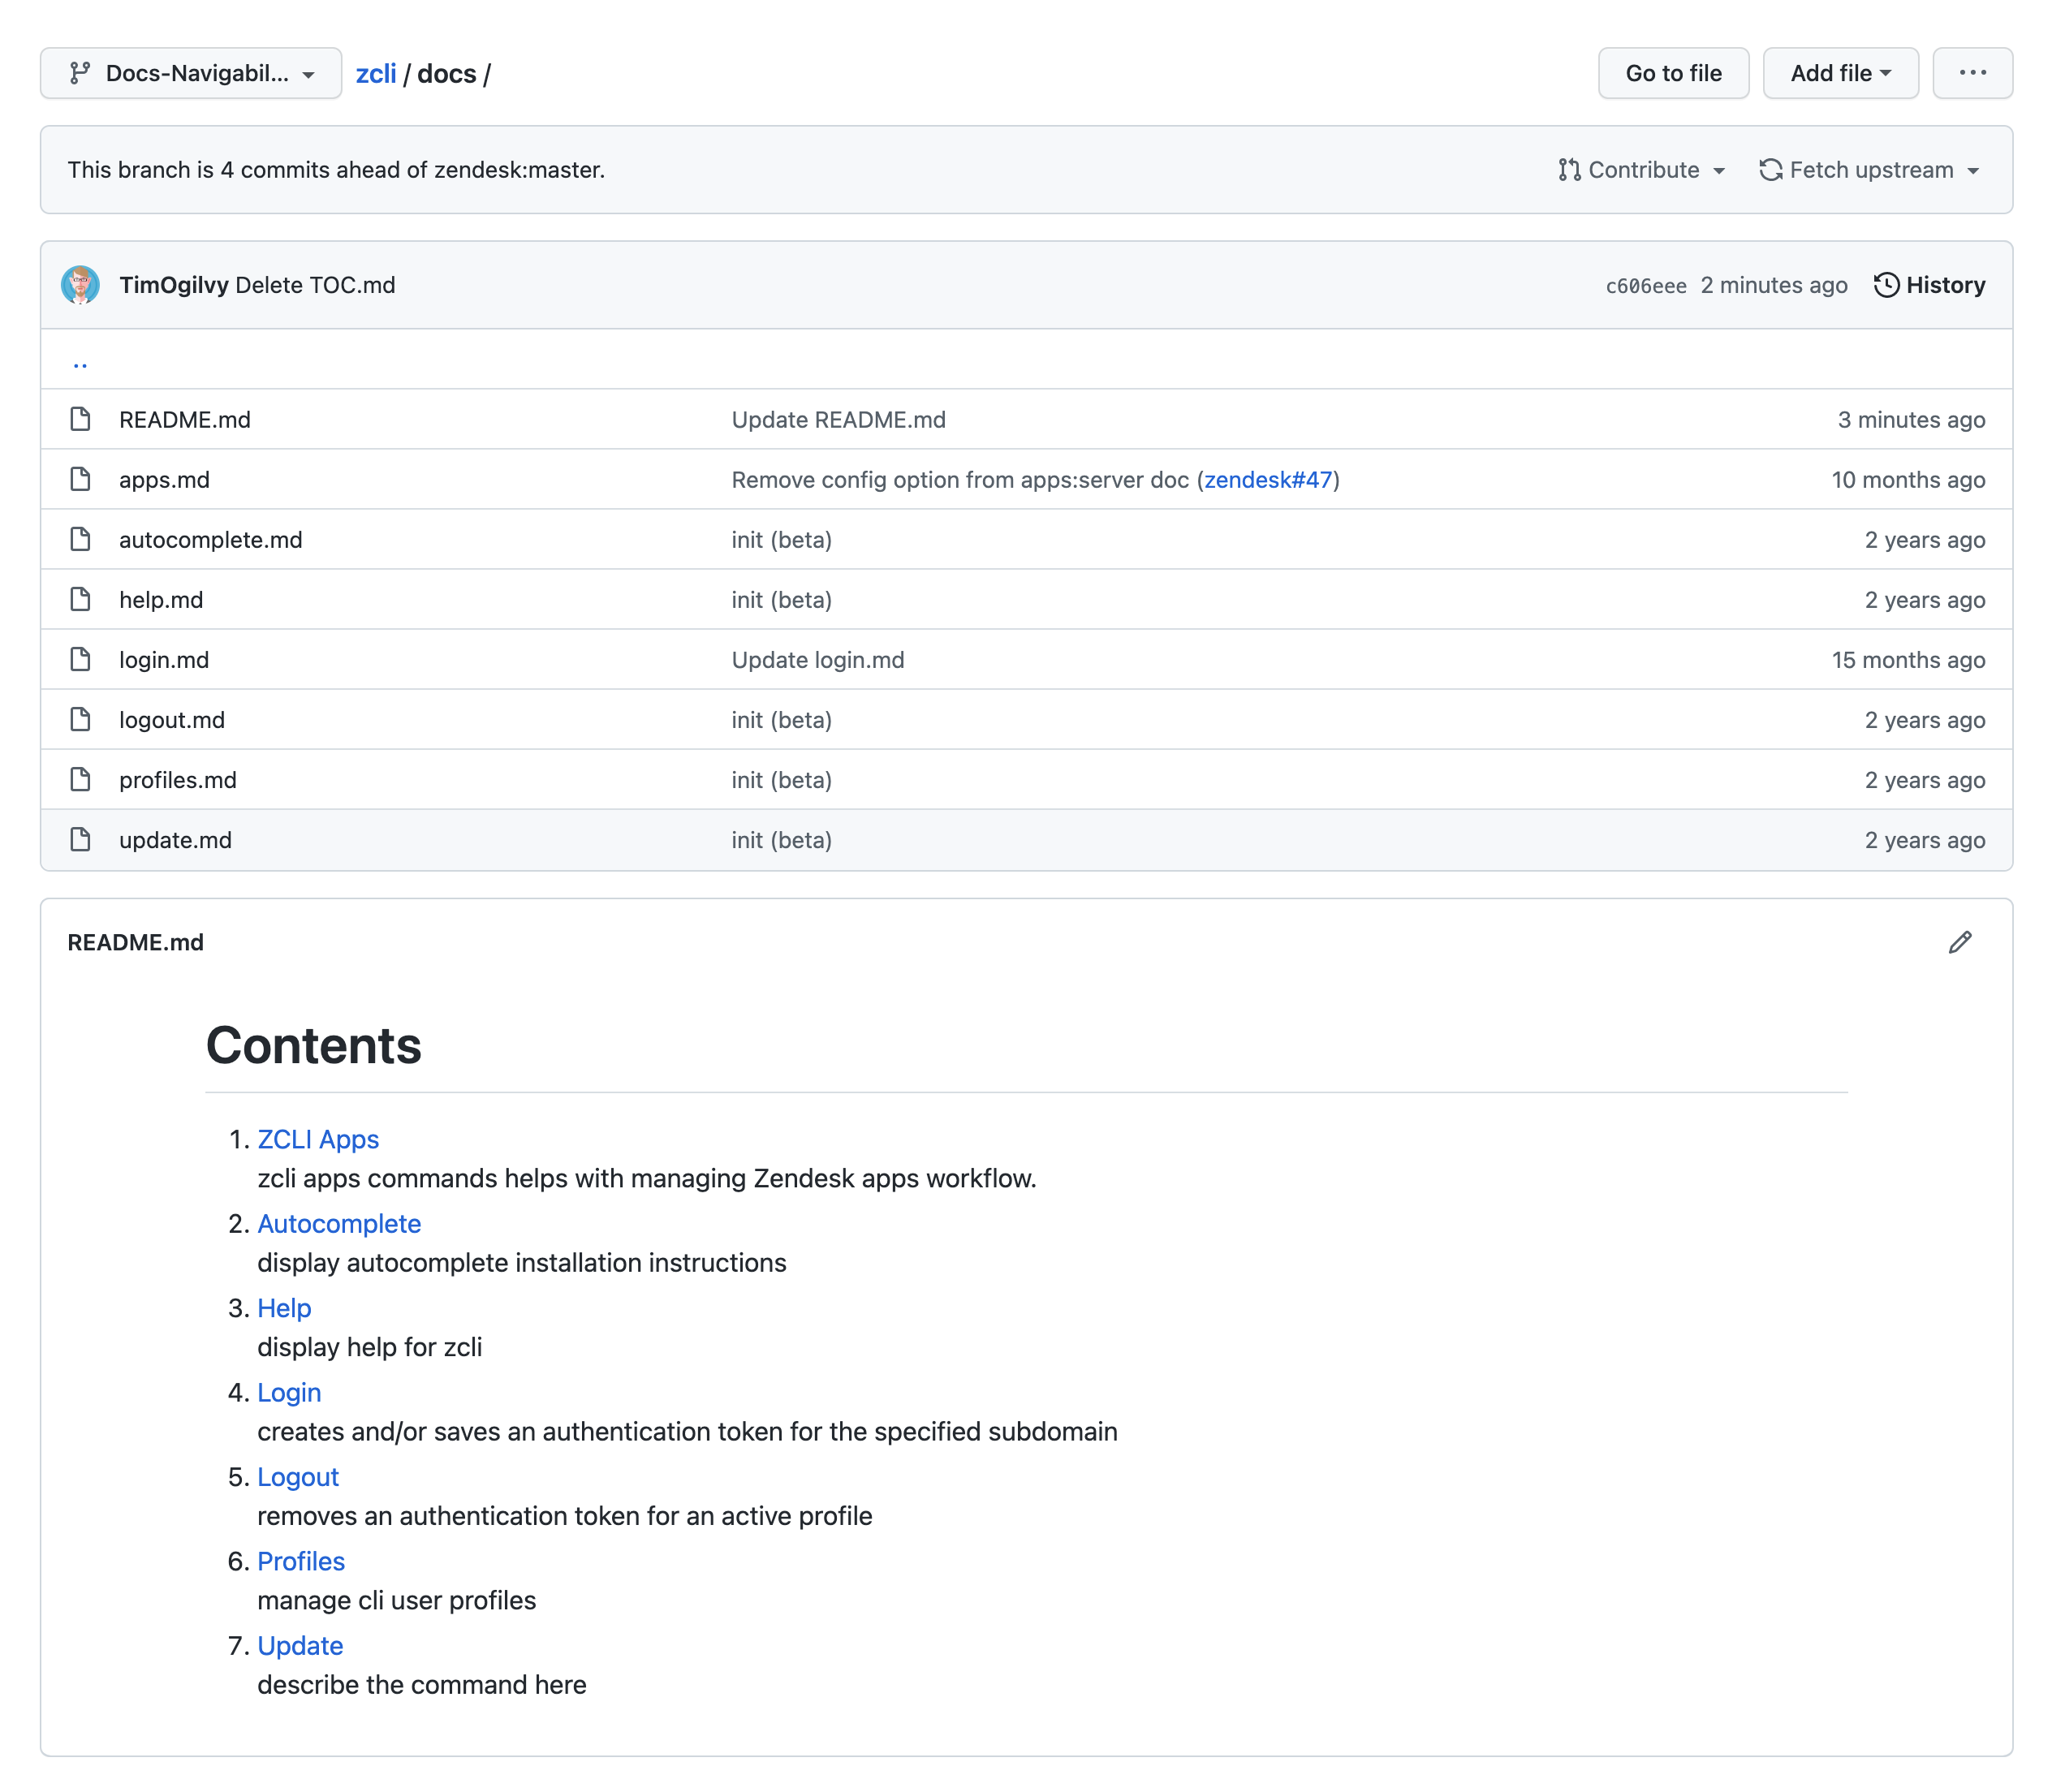Click the '3 minutes ago' timestamp for README.md

coord(1911,420)
